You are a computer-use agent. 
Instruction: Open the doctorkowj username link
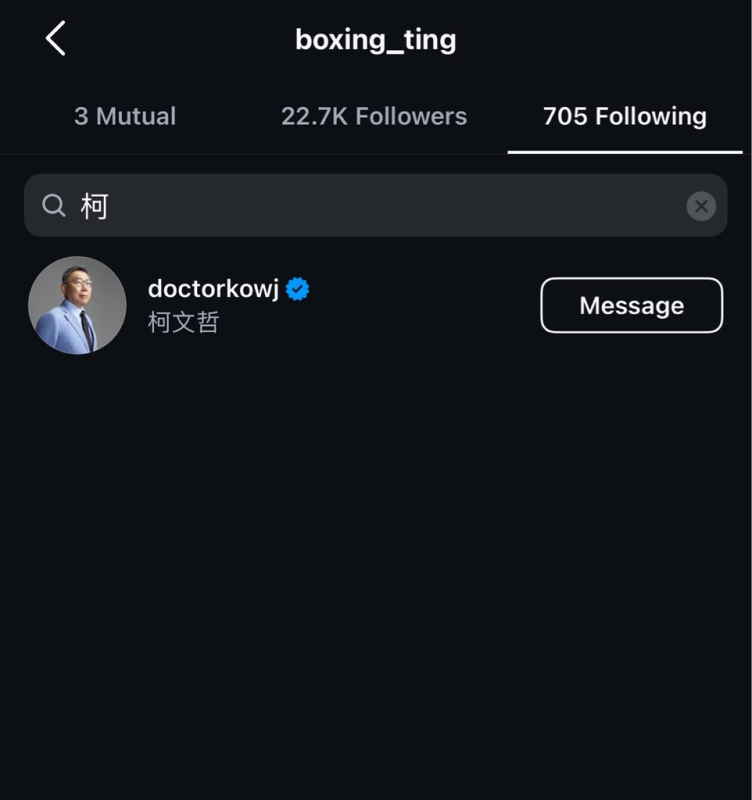(213, 289)
